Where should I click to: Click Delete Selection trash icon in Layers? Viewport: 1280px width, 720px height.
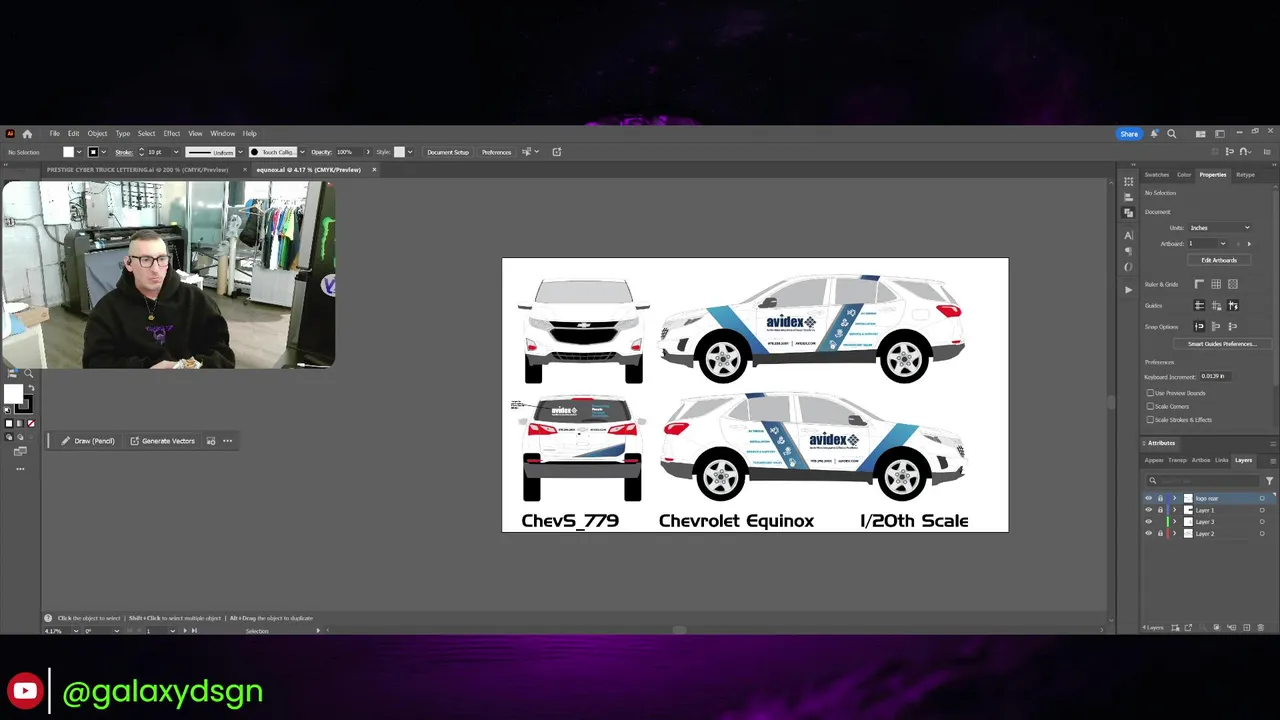1261,628
